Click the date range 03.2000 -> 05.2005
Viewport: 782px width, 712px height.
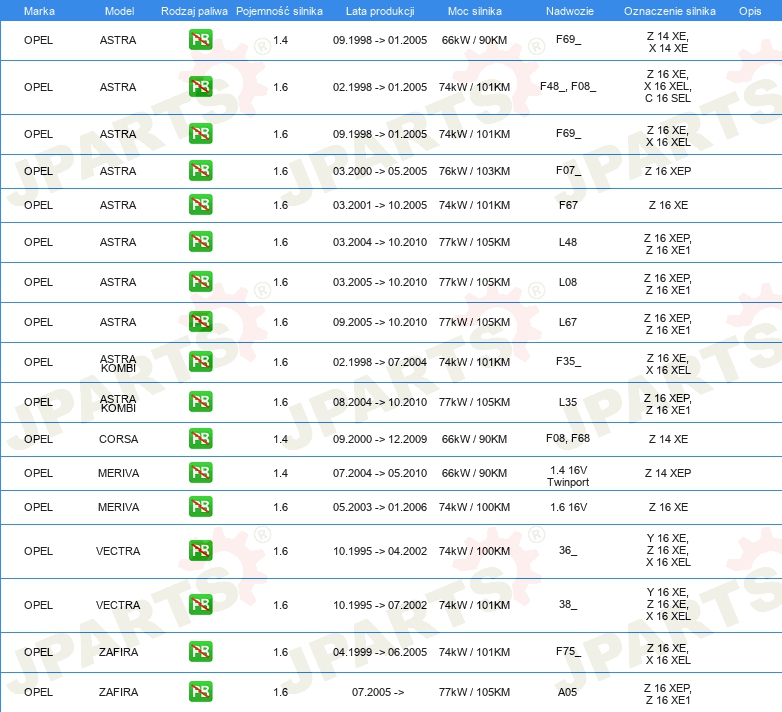380,171
